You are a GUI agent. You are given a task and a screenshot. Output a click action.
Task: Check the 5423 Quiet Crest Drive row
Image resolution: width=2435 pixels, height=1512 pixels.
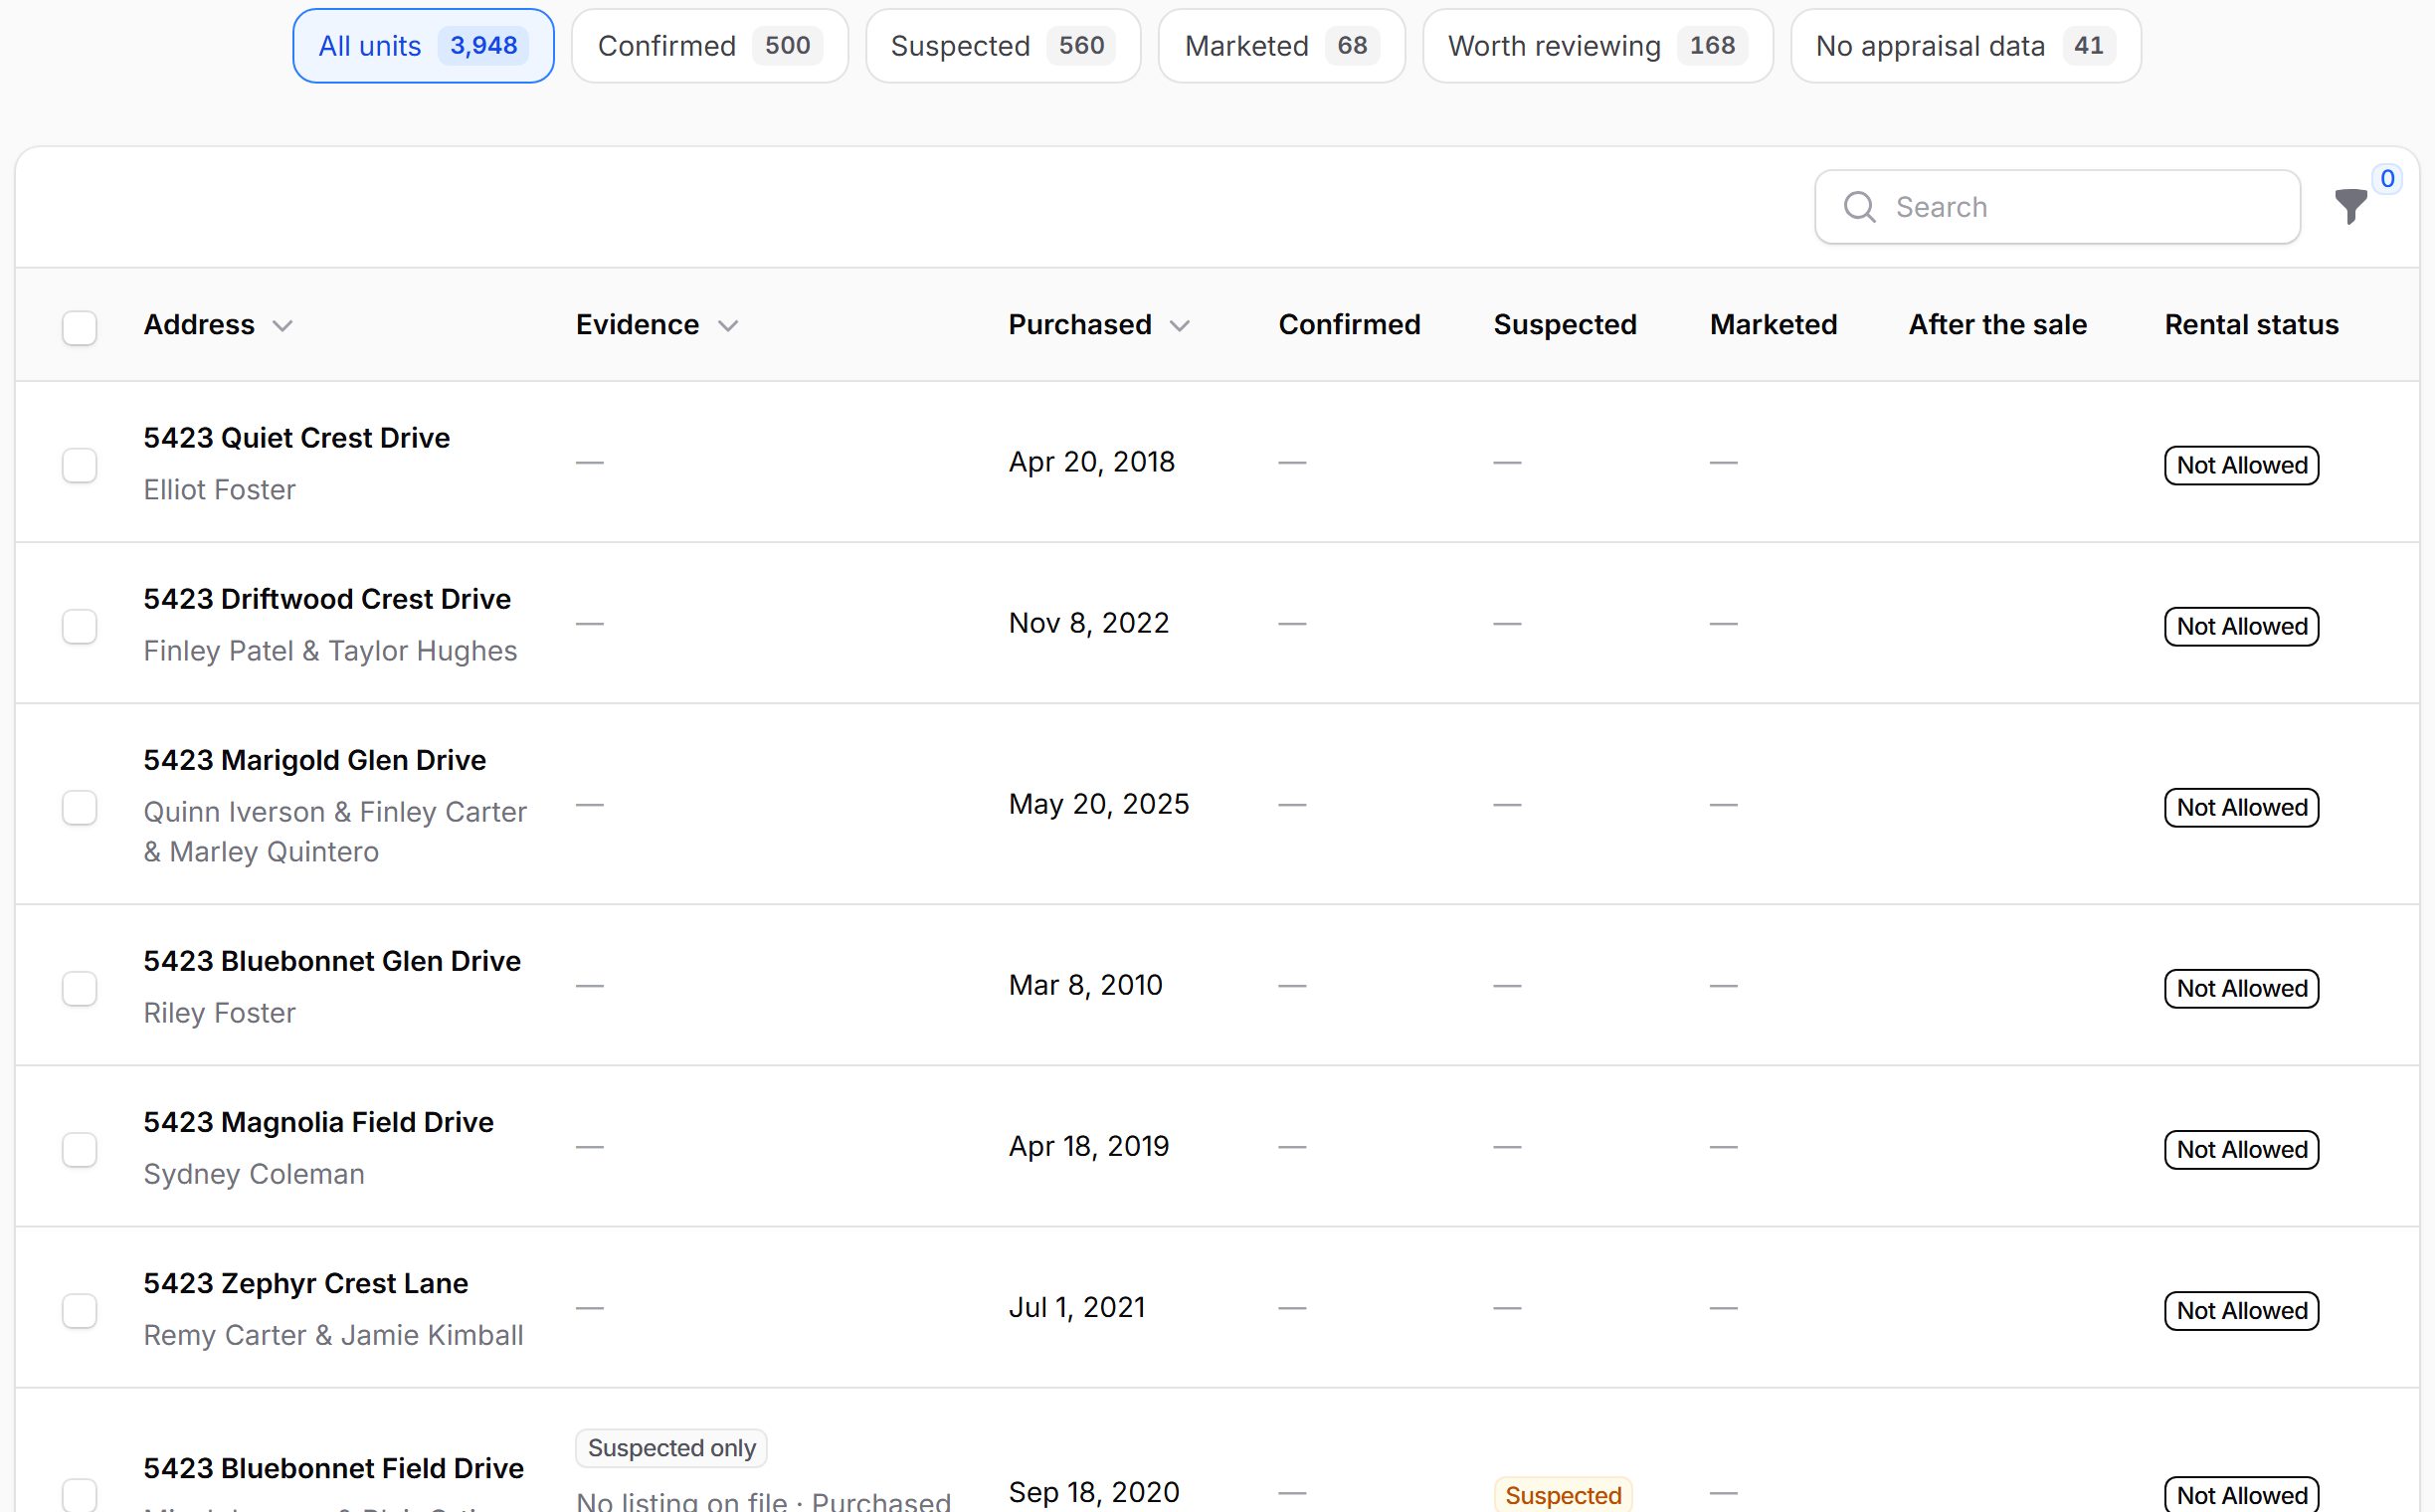[x=80, y=465]
